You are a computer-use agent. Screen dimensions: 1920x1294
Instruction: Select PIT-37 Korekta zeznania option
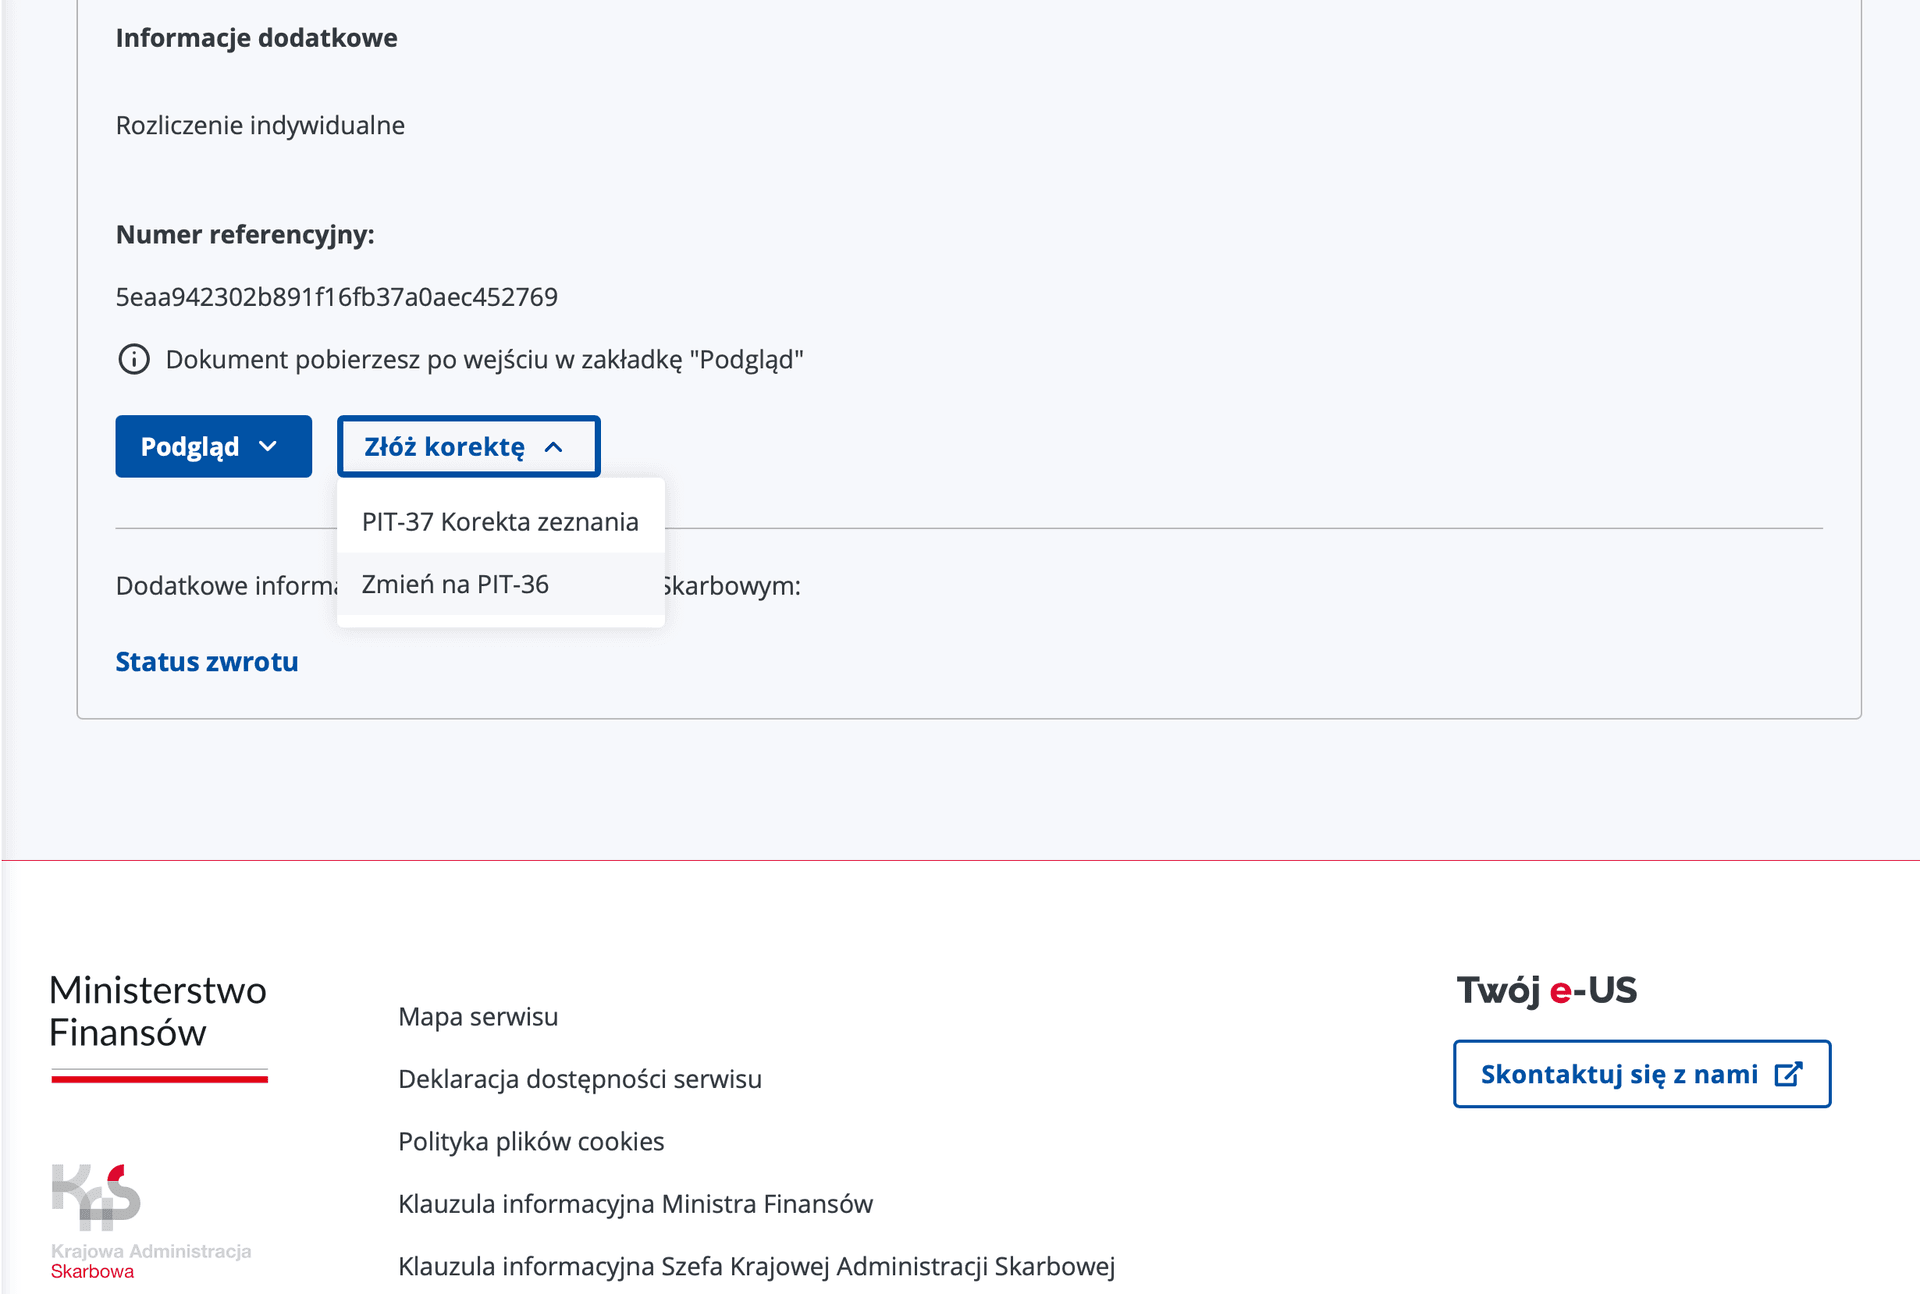pos(500,522)
